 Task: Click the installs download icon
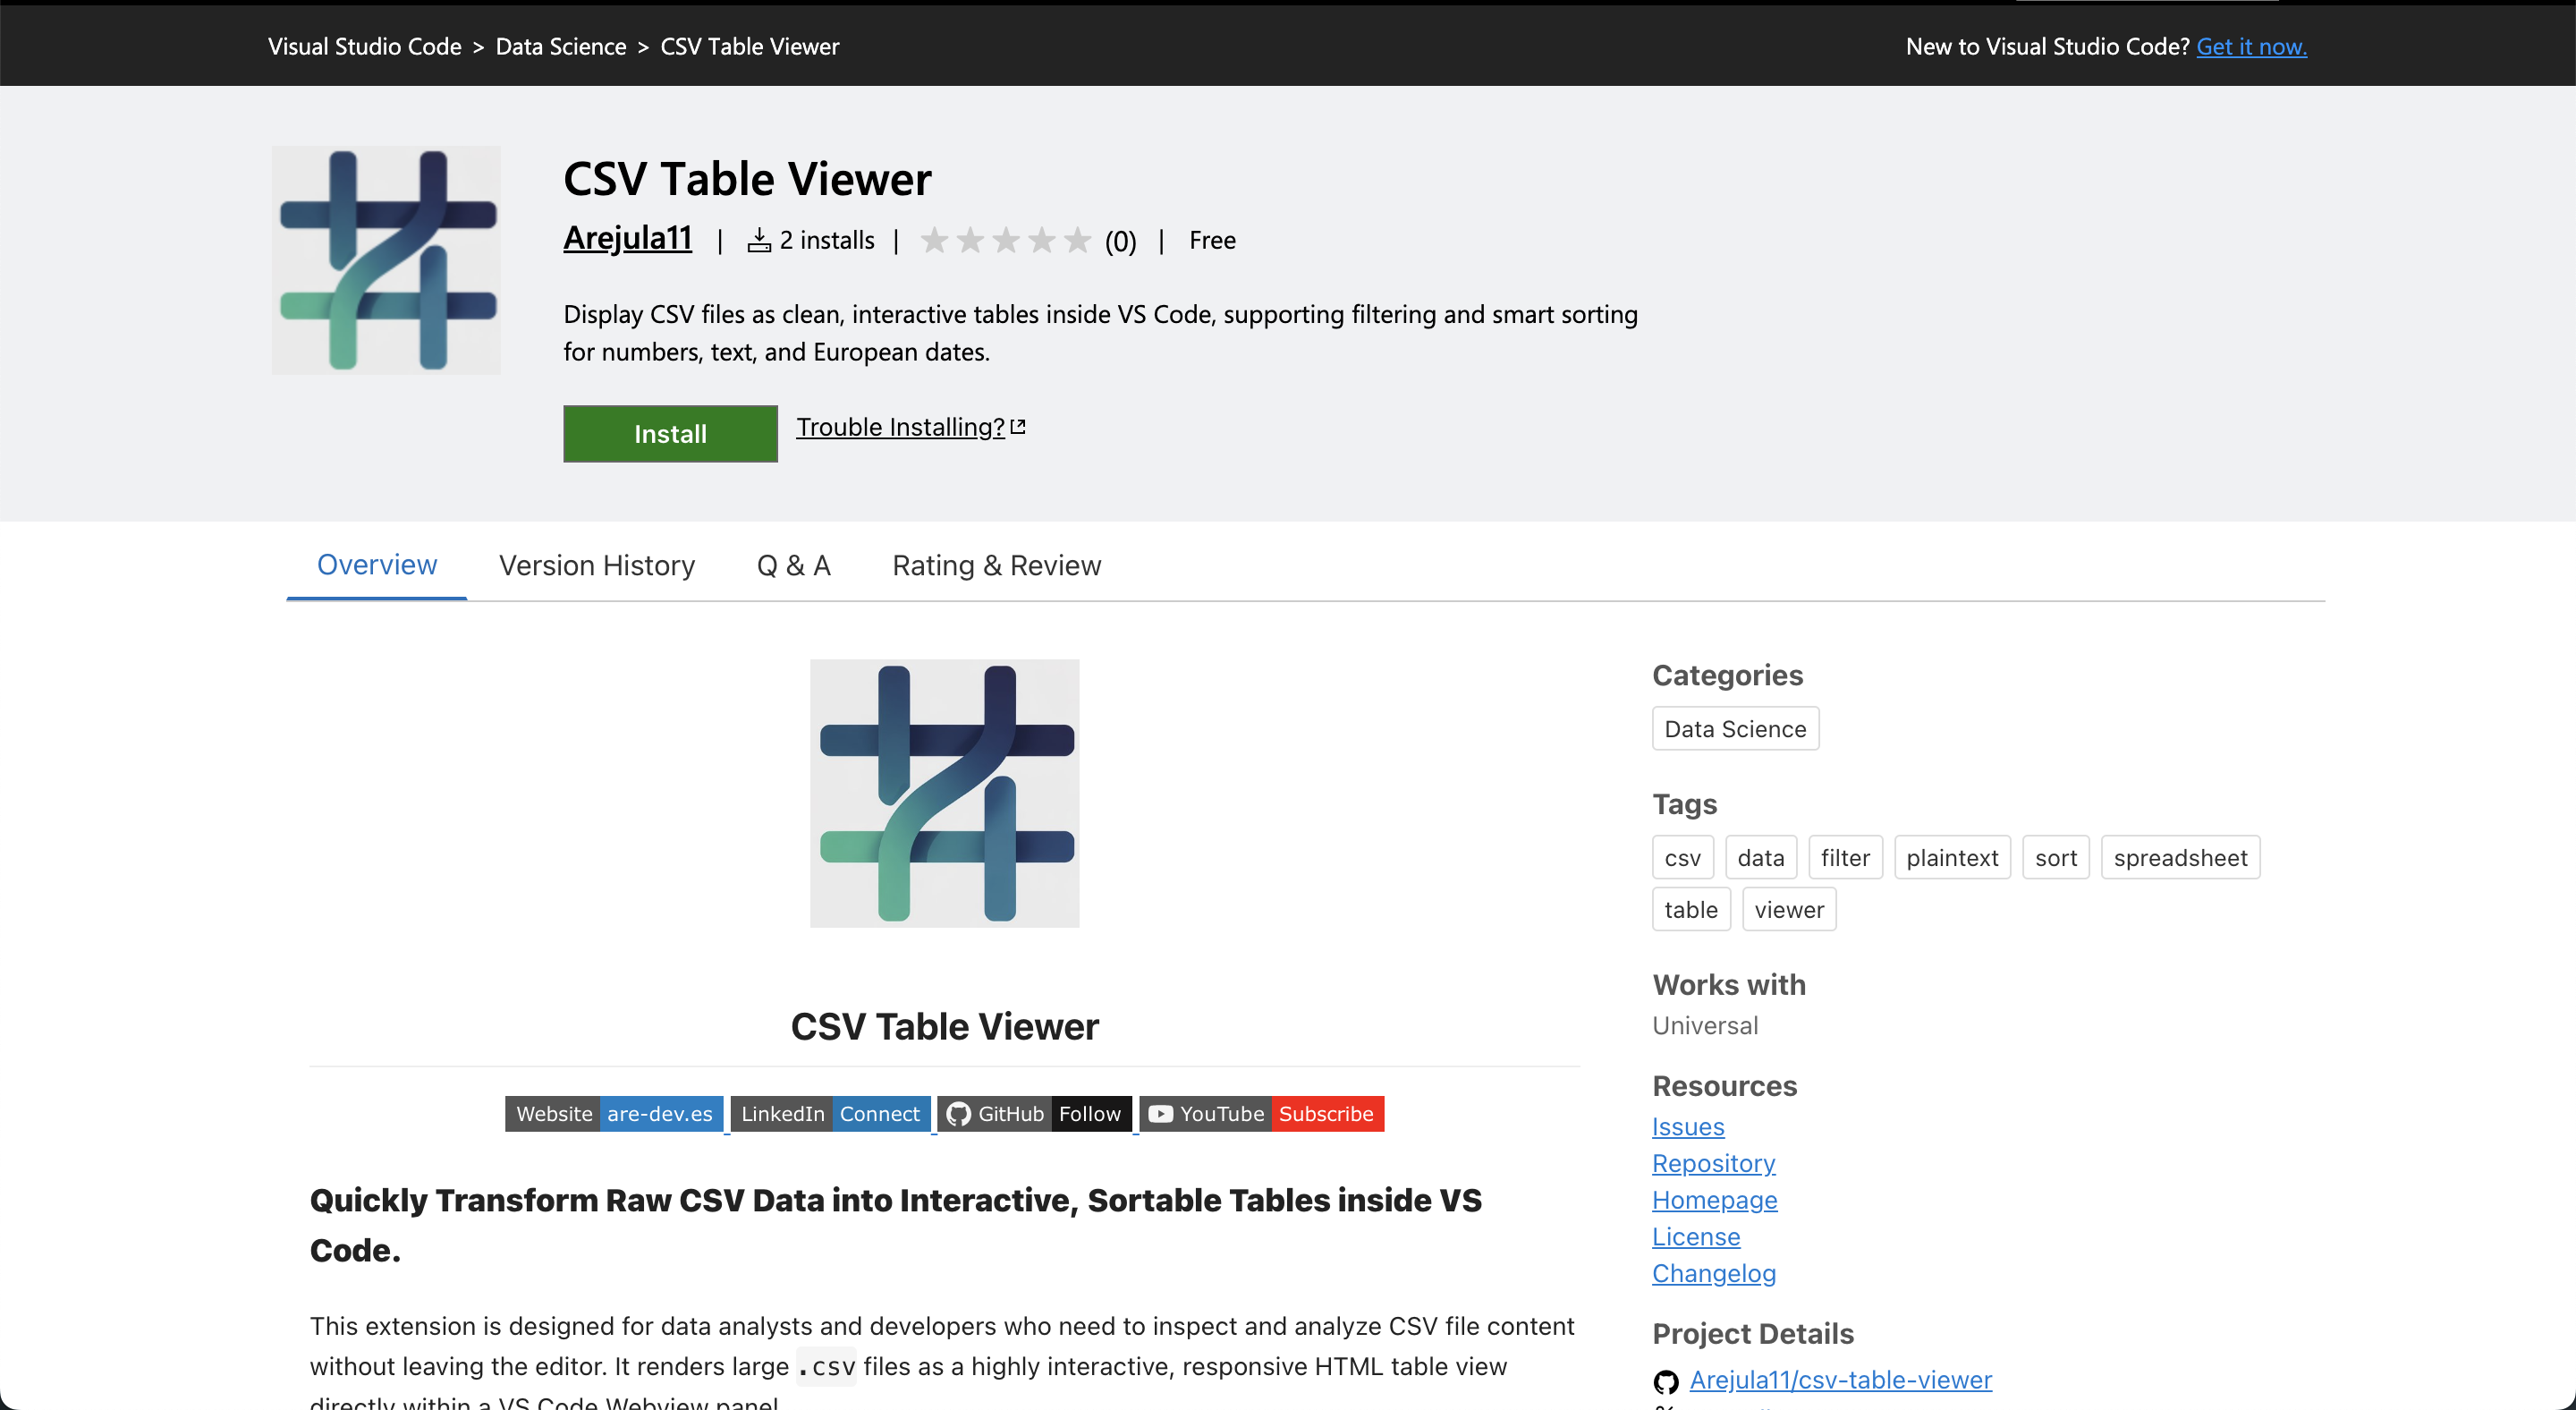point(758,240)
